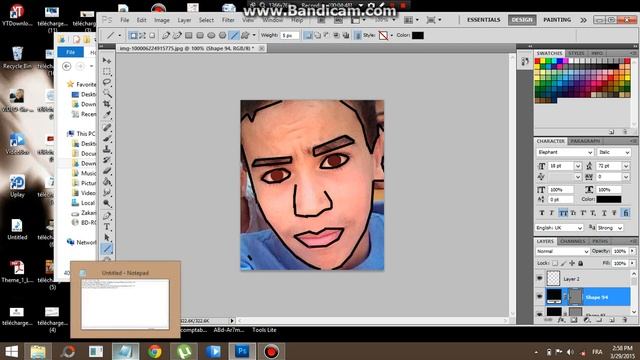Add a layer mask in Layers panel
Viewport: 640px width, 360px height.
pos(574,320)
